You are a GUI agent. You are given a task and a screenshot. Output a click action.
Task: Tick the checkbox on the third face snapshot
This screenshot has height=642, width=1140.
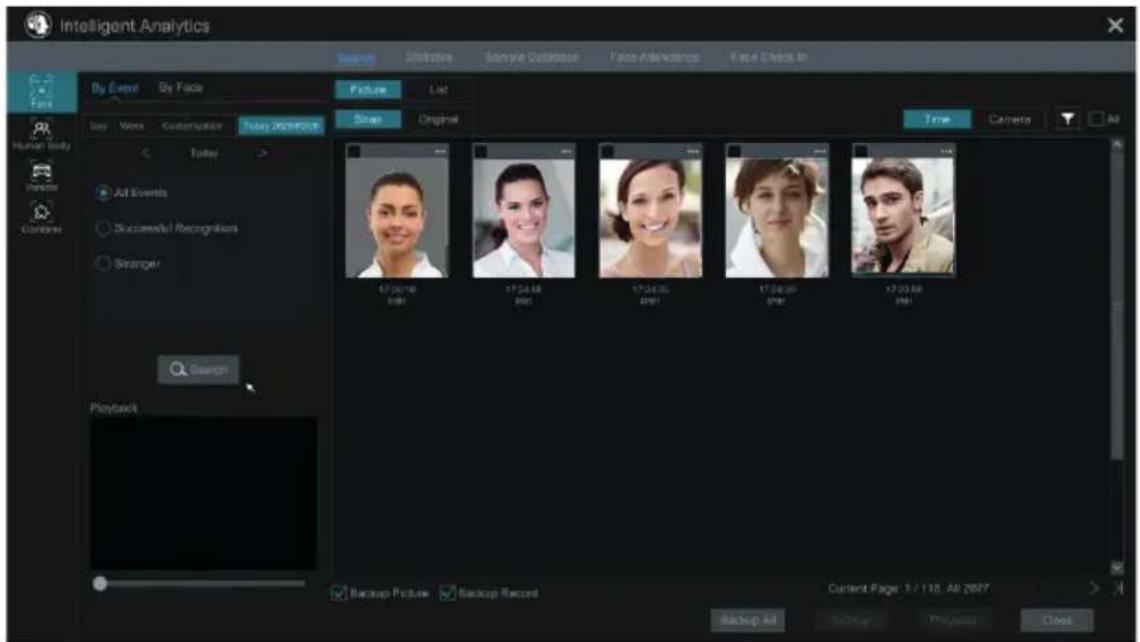pos(607,151)
